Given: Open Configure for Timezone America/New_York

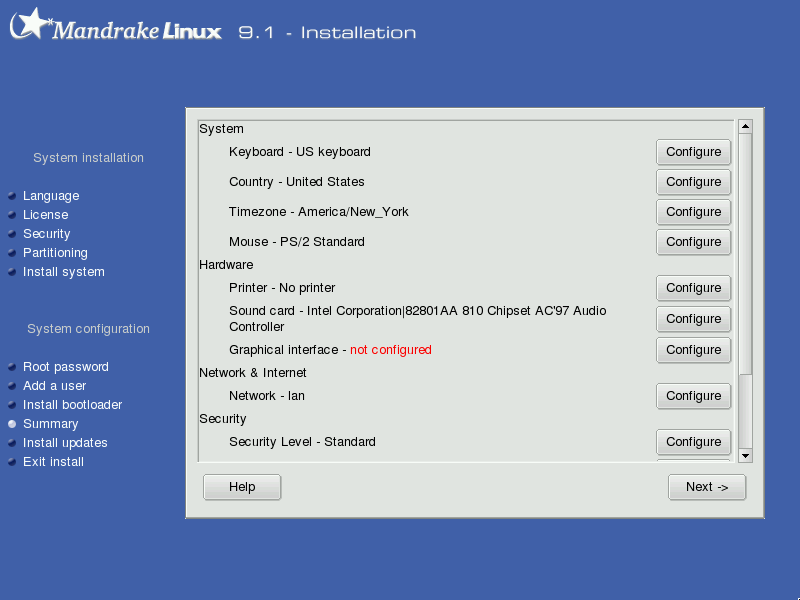Looking at the screenshot, I should [x=693, y=212].
